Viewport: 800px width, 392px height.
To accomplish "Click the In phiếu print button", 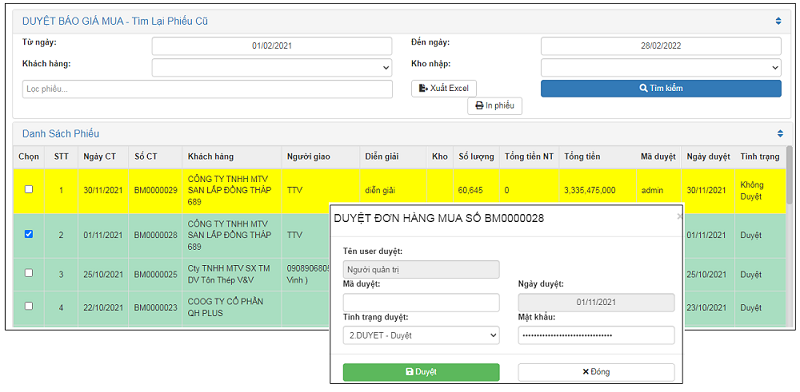I will tap(494, 106).
